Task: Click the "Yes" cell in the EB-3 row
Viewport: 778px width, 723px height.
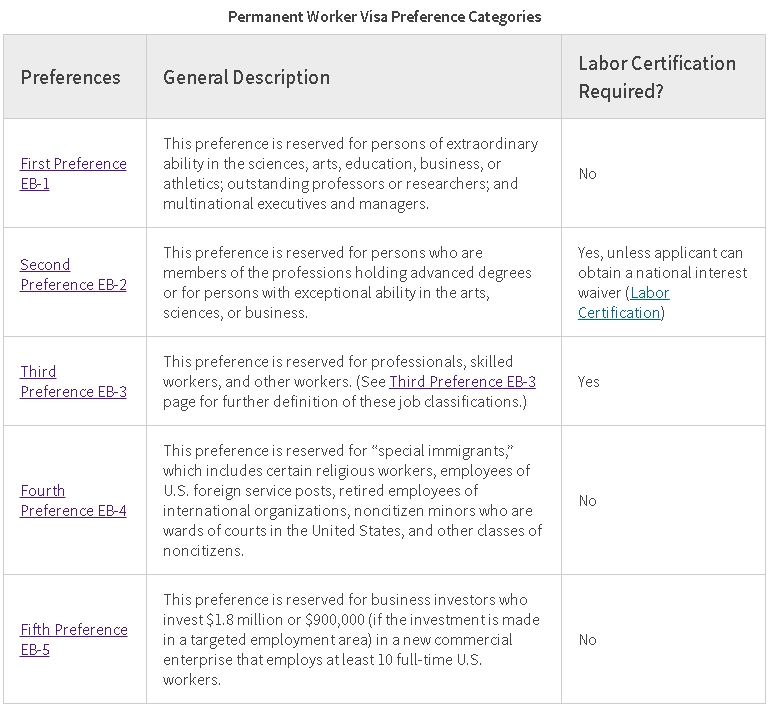Action: 589,382
